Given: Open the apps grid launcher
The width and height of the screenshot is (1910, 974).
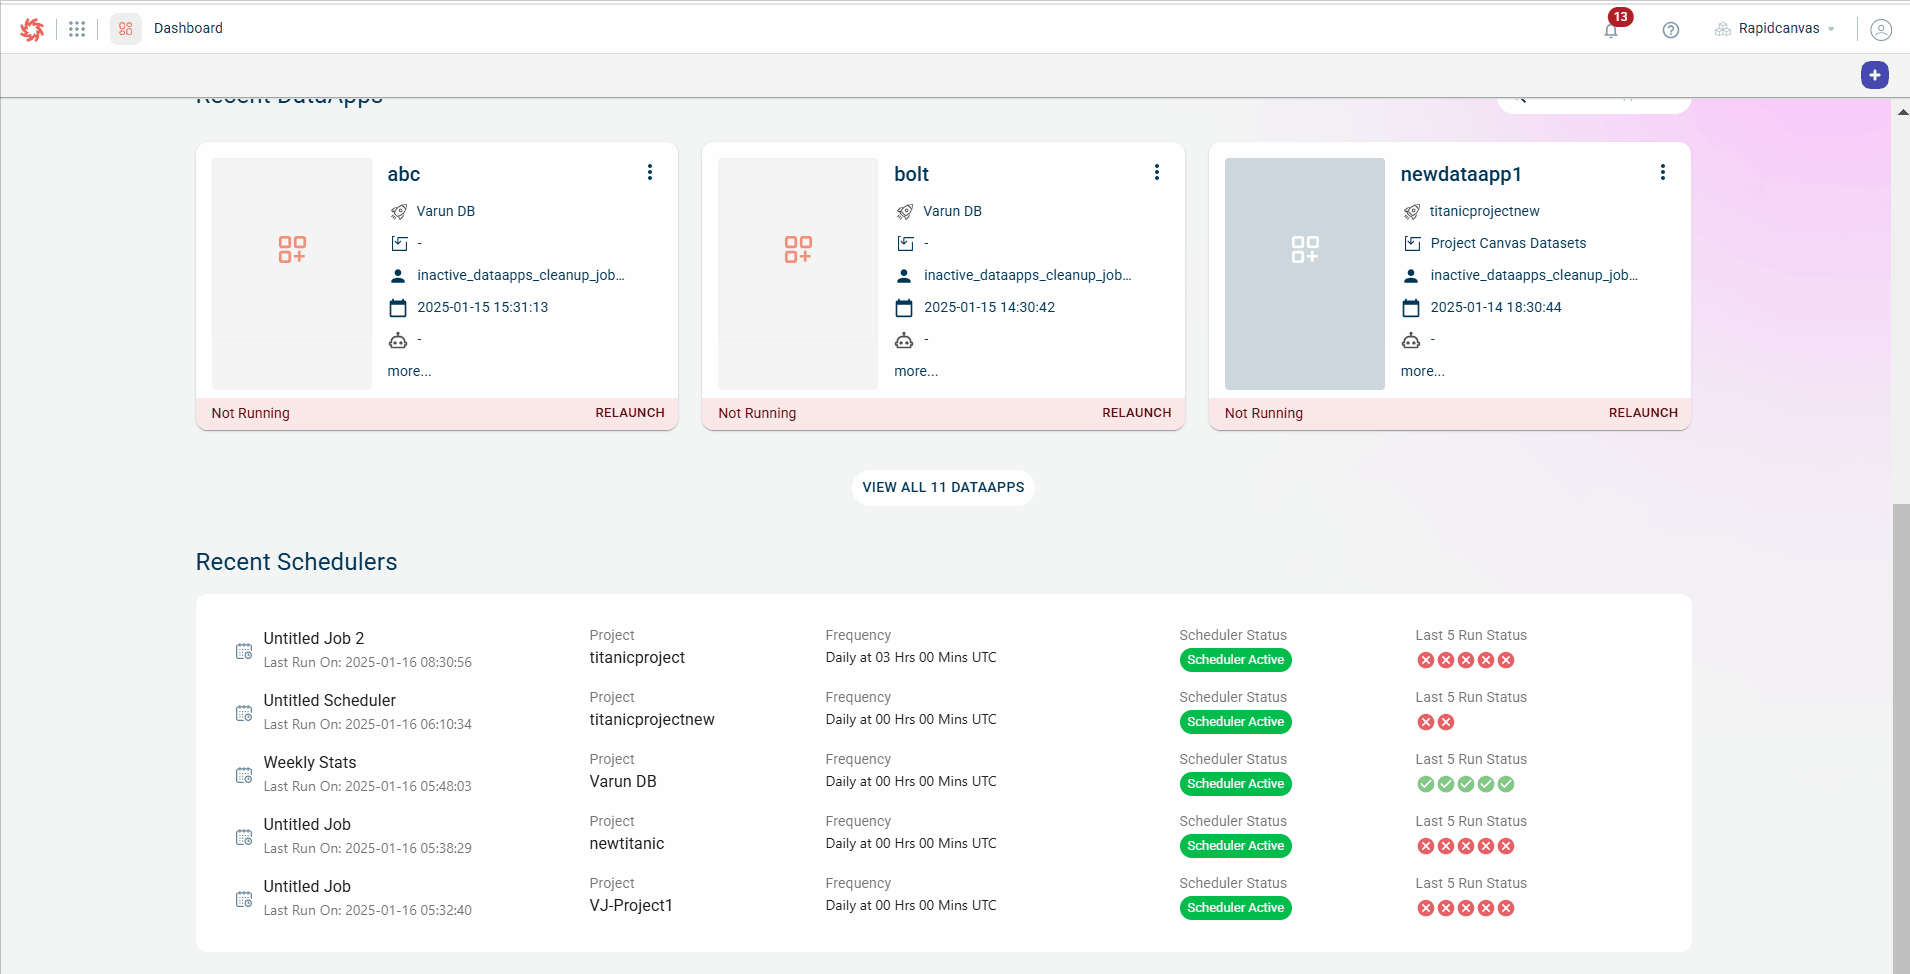Looking at the screenshot, I should (x=77, y=29).
